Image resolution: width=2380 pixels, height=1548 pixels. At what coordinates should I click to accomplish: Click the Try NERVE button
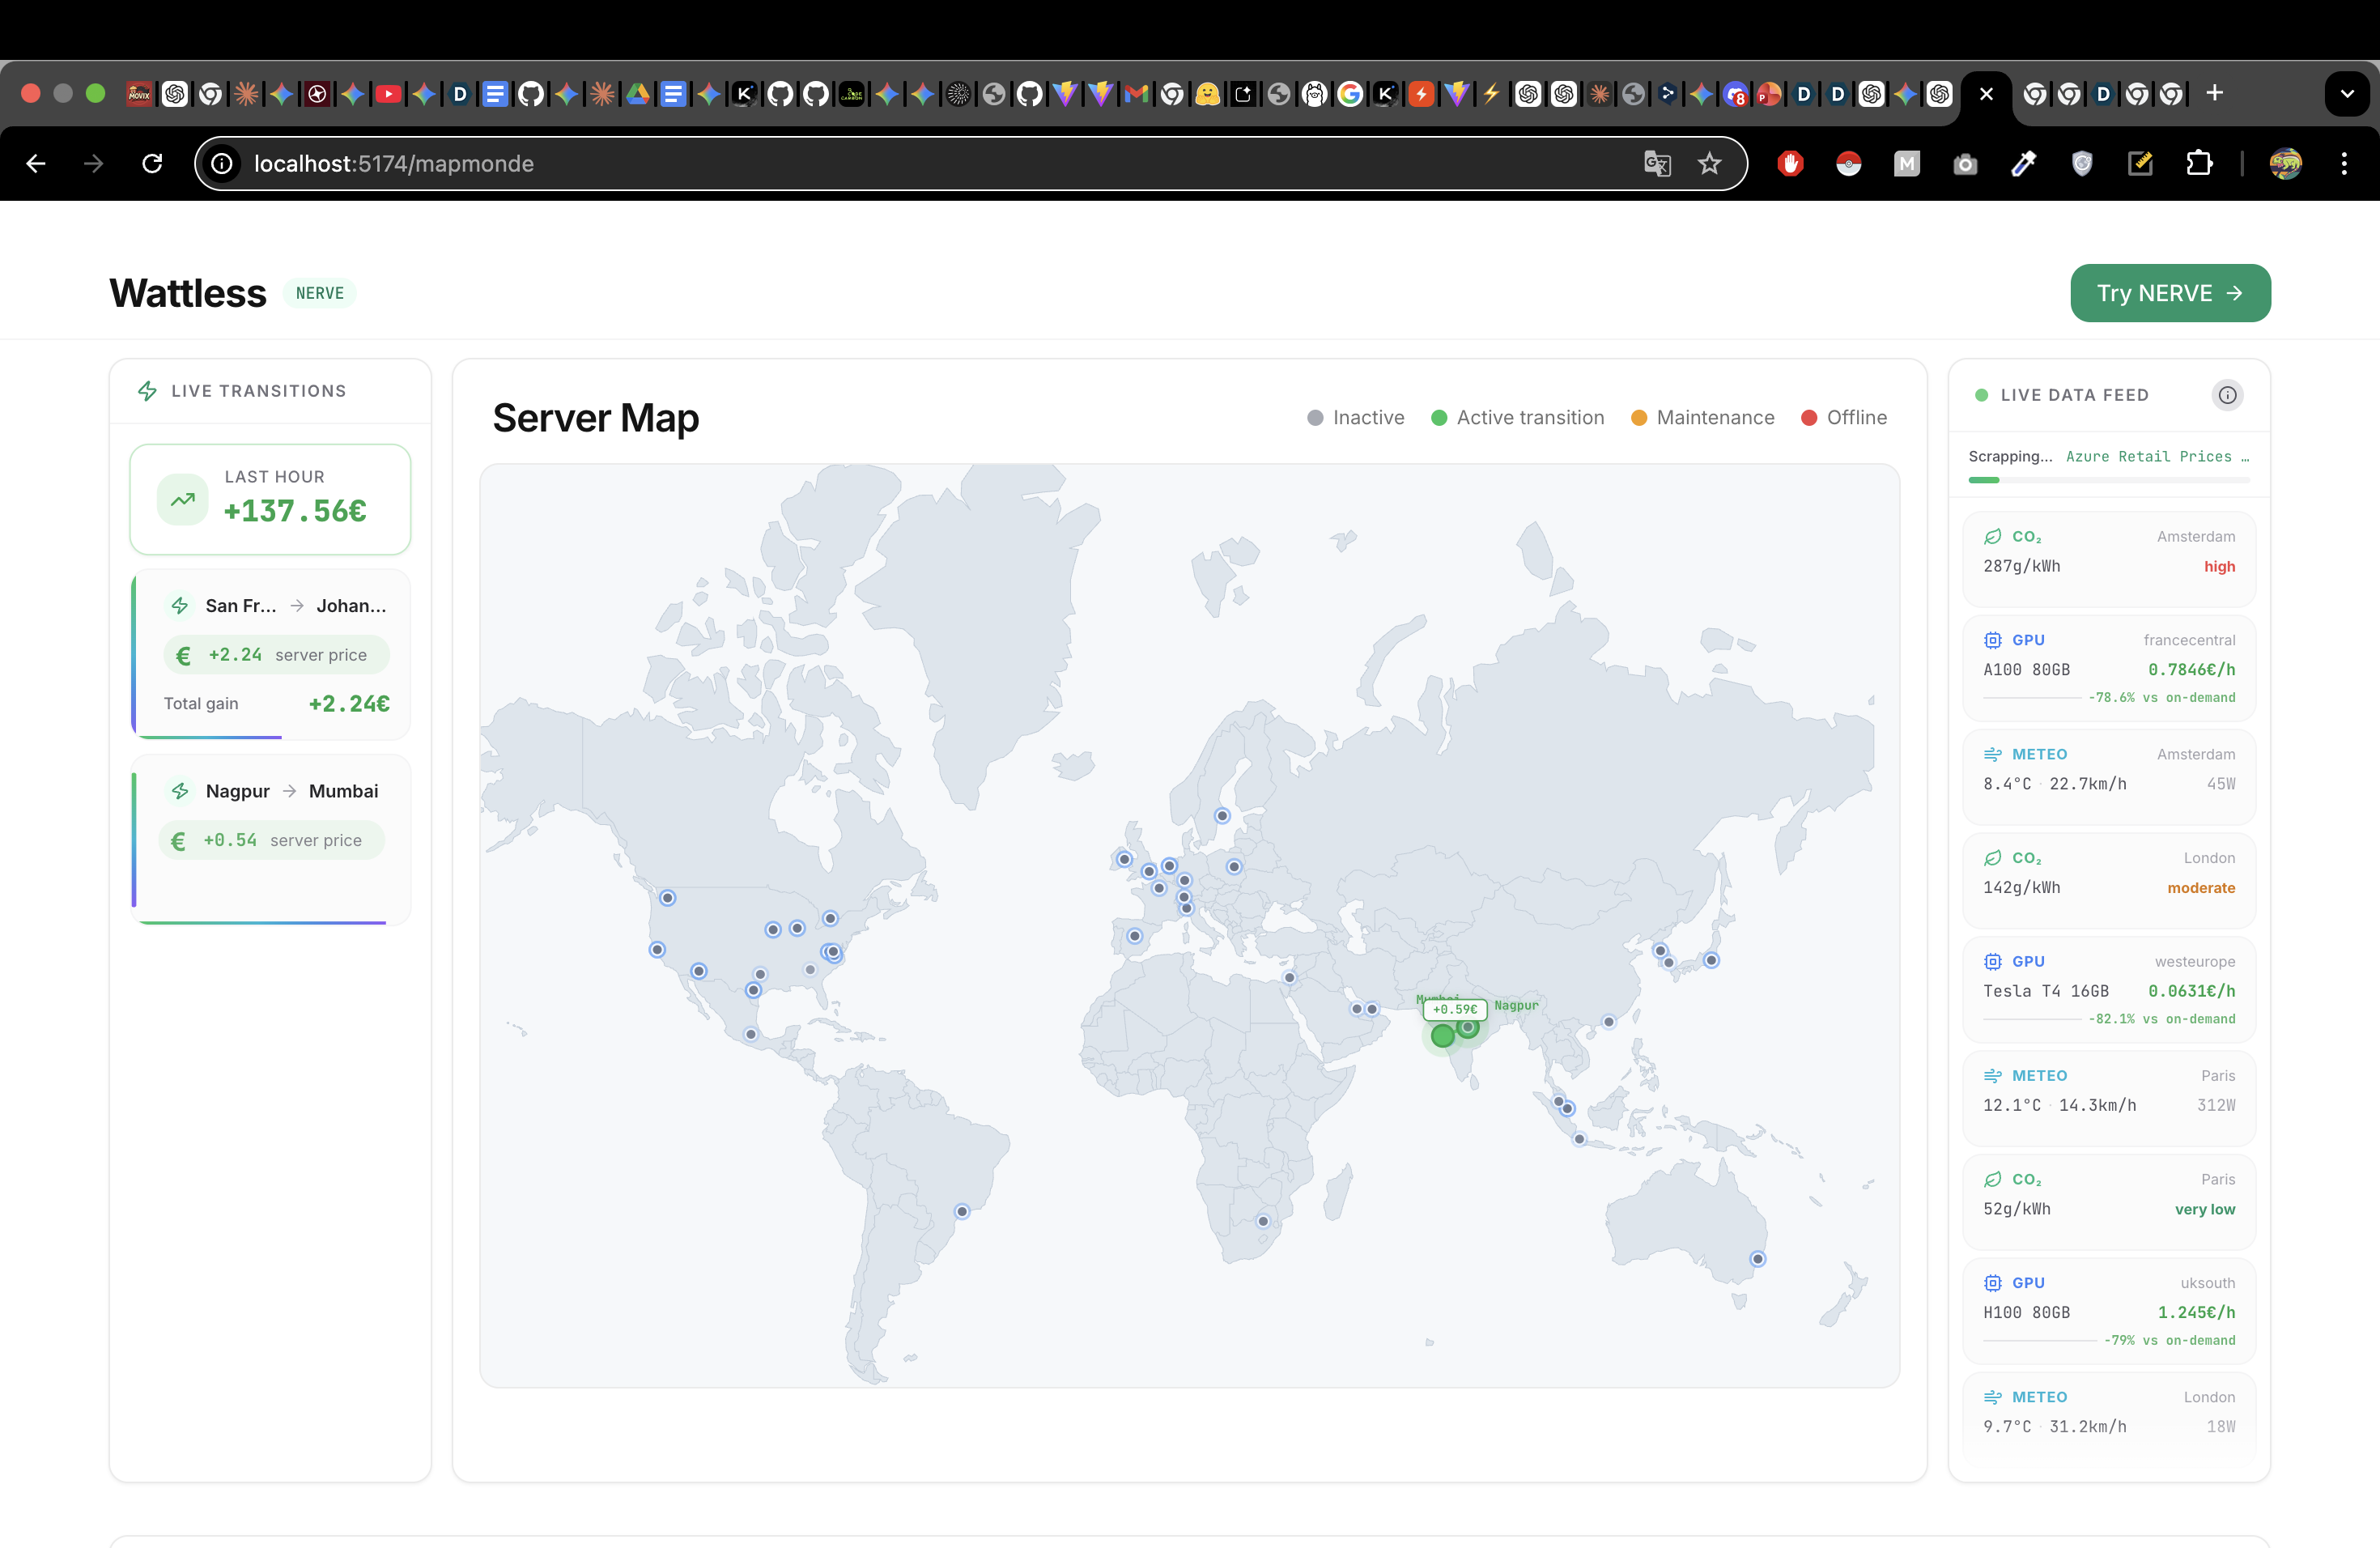[x=2170, y=293]
